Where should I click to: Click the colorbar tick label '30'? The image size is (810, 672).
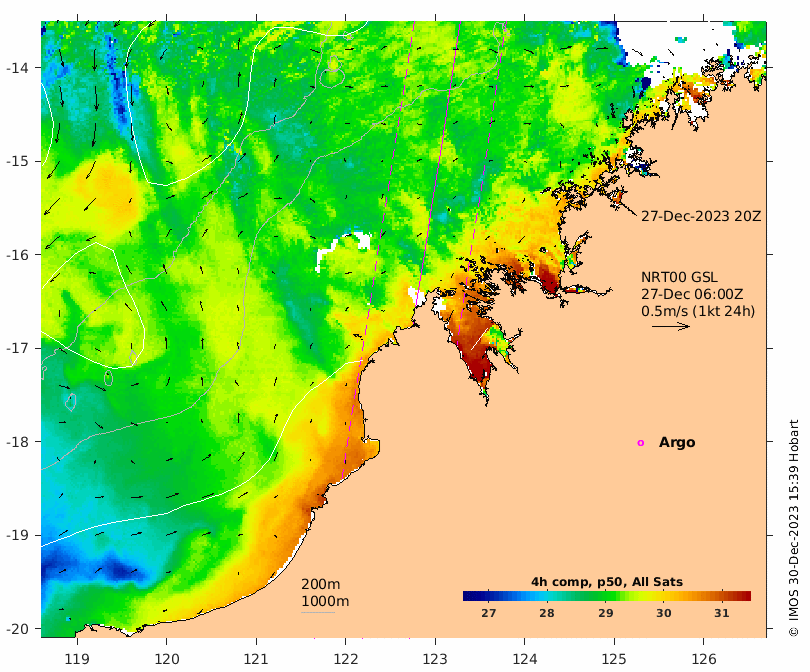663,613
